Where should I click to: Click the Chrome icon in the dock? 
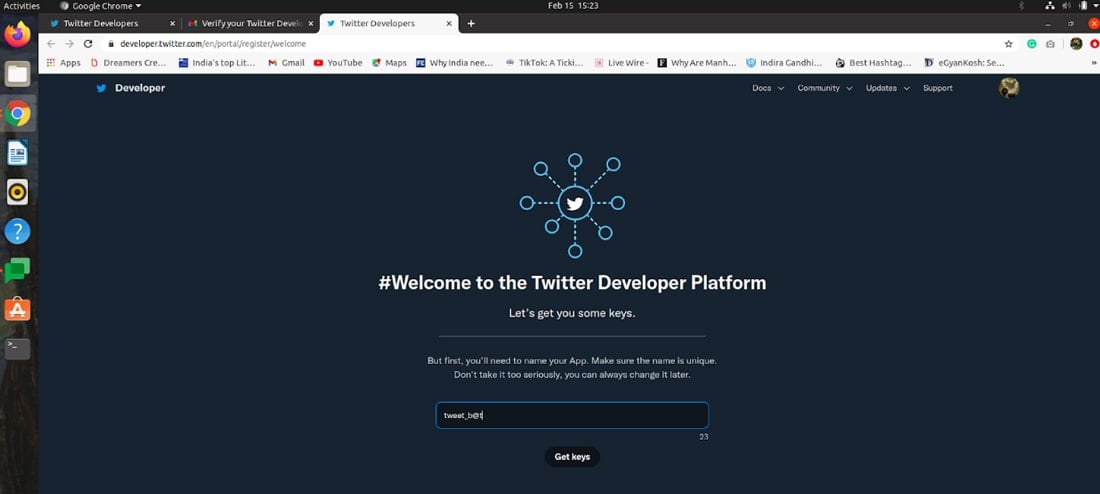(x=18, y=113)
